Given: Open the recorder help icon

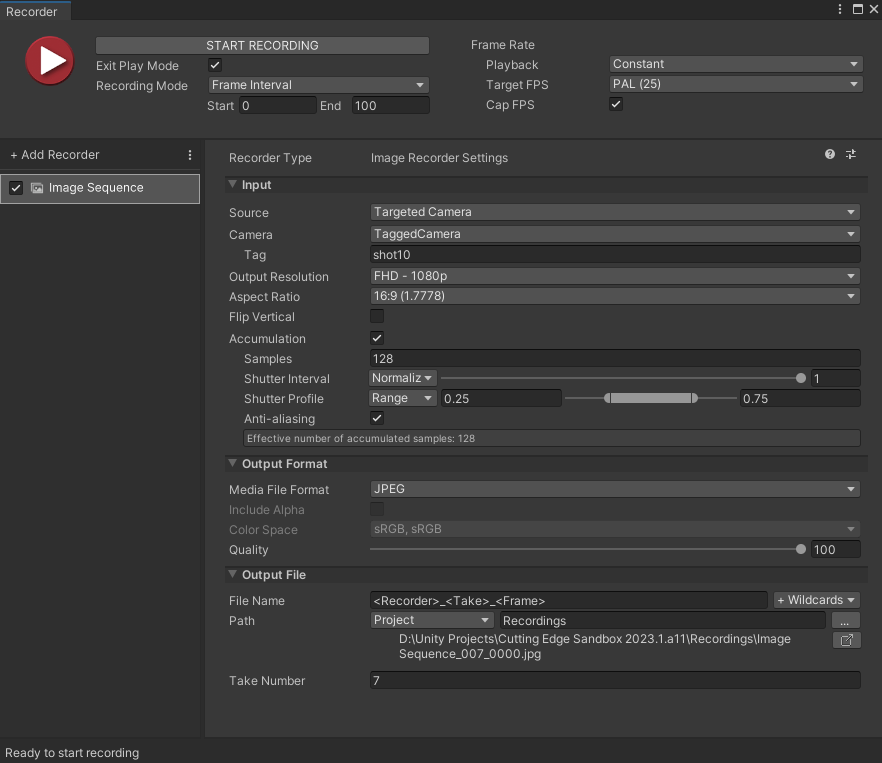Looking at the screenshot, I should coord(829,155).
